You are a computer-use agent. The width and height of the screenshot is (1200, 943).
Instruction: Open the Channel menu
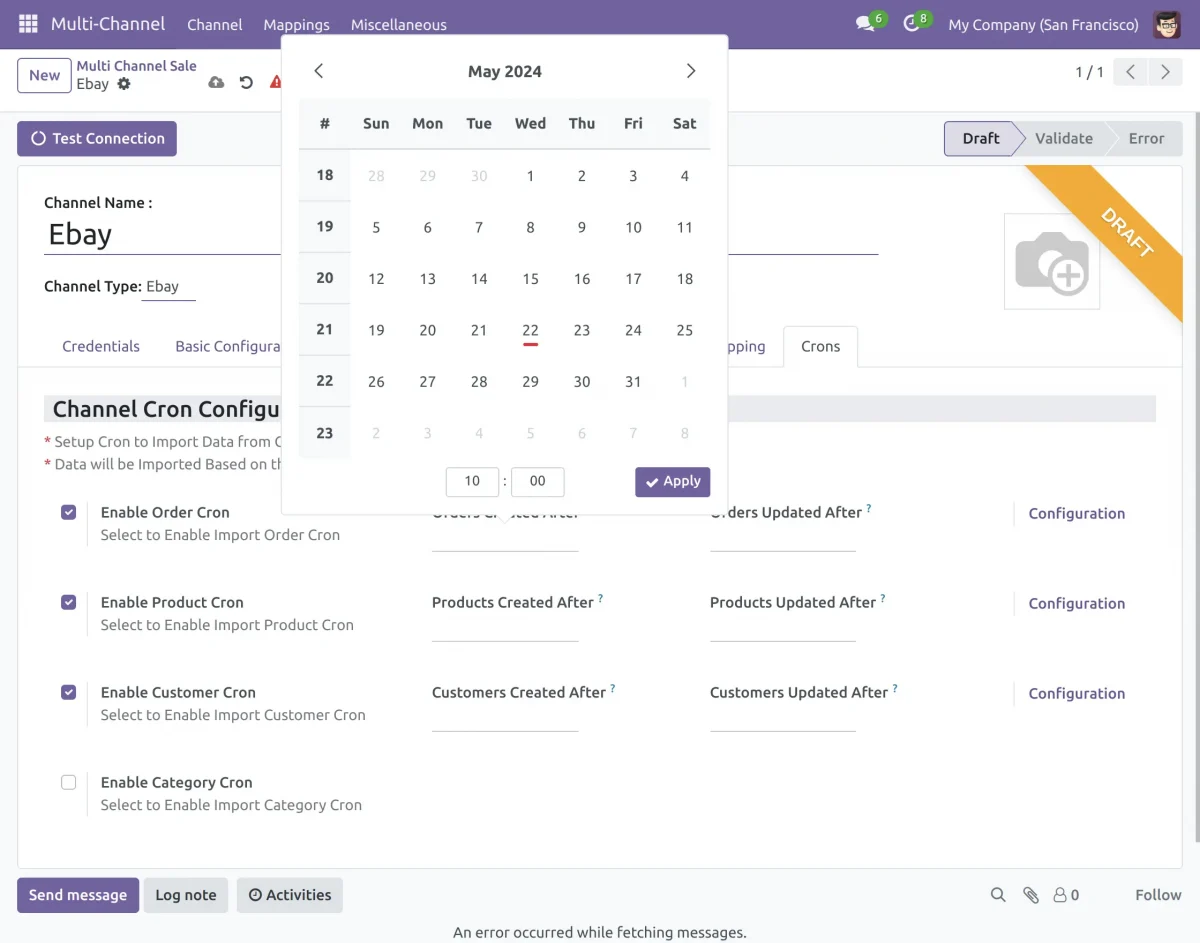[x=215, y=24]
